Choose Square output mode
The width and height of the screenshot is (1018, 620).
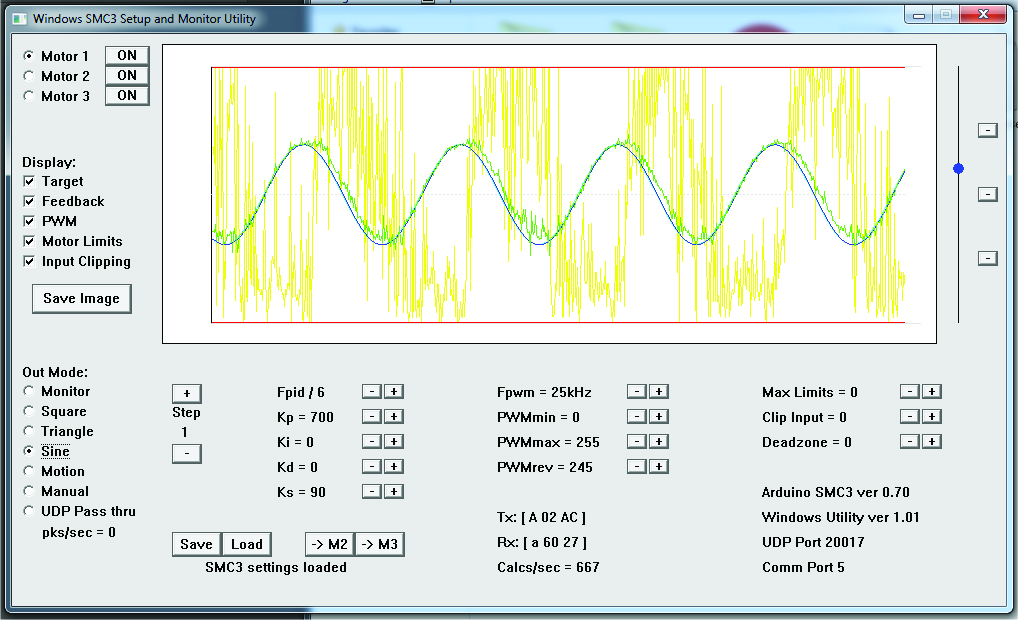tap(29, 411)
